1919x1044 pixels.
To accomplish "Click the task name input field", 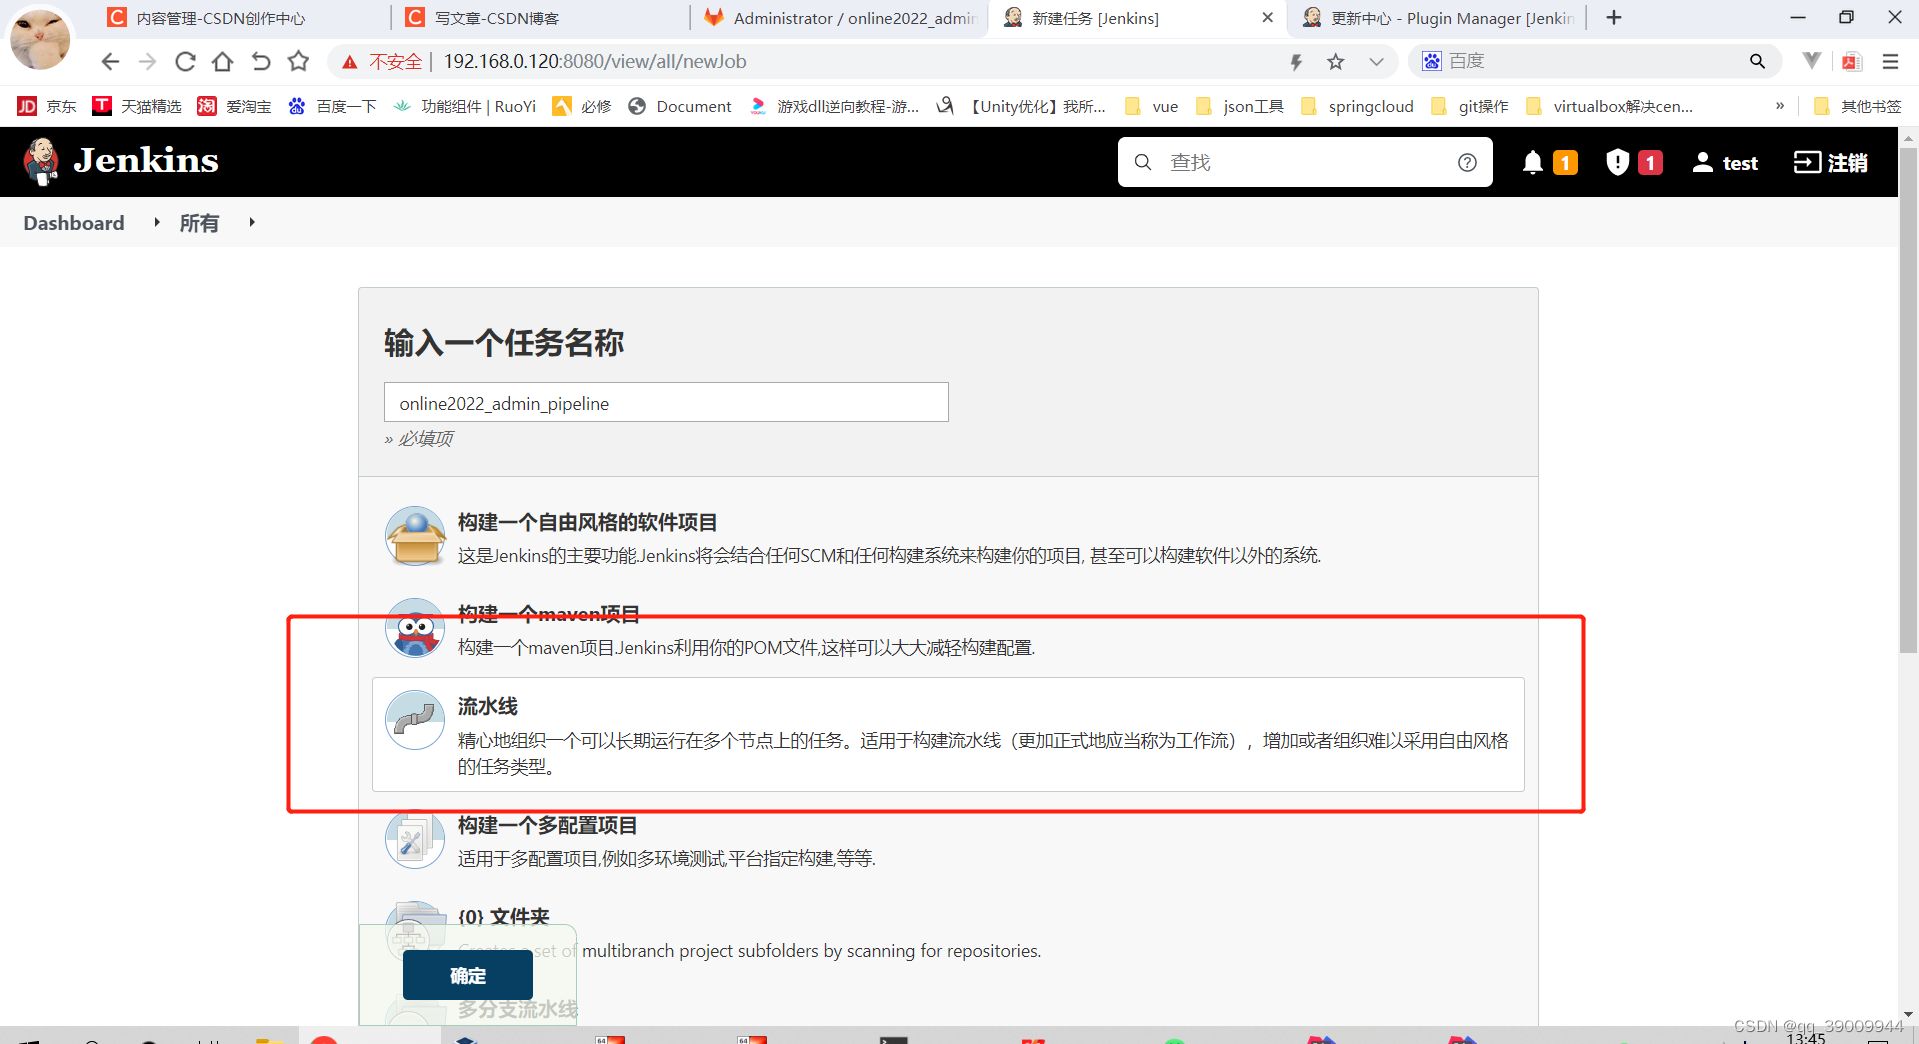I will pyautogui.click(x=666, y=402).
